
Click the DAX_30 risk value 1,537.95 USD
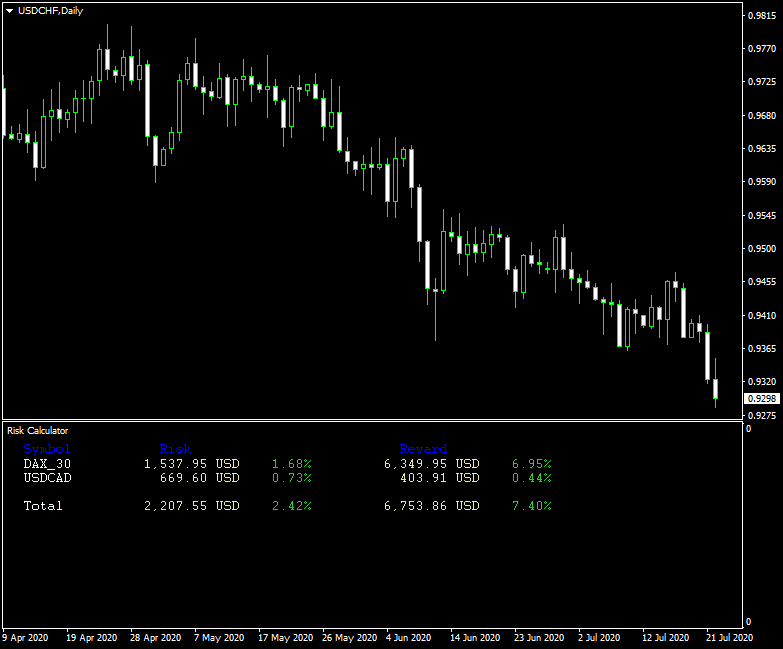point(191,464)
